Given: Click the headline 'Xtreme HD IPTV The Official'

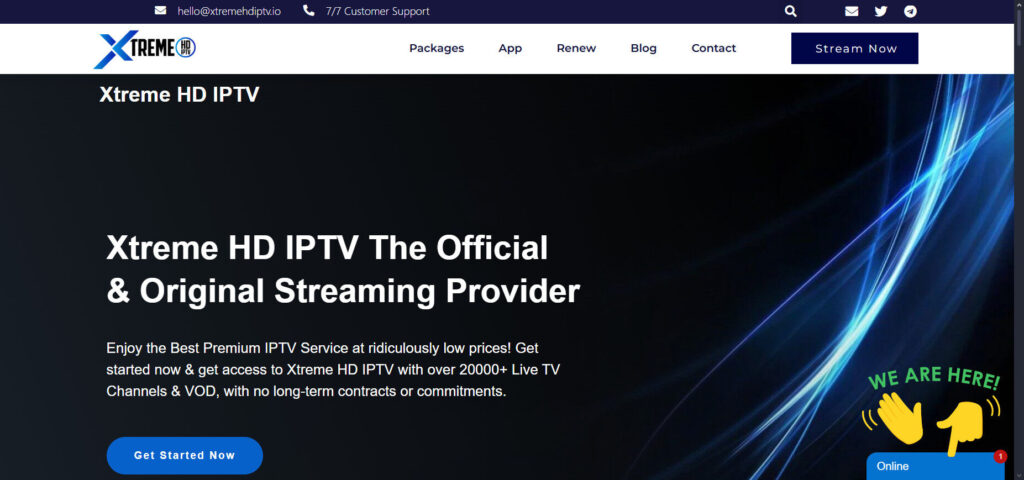Looking at the screenshot, I should pos(327,248).
